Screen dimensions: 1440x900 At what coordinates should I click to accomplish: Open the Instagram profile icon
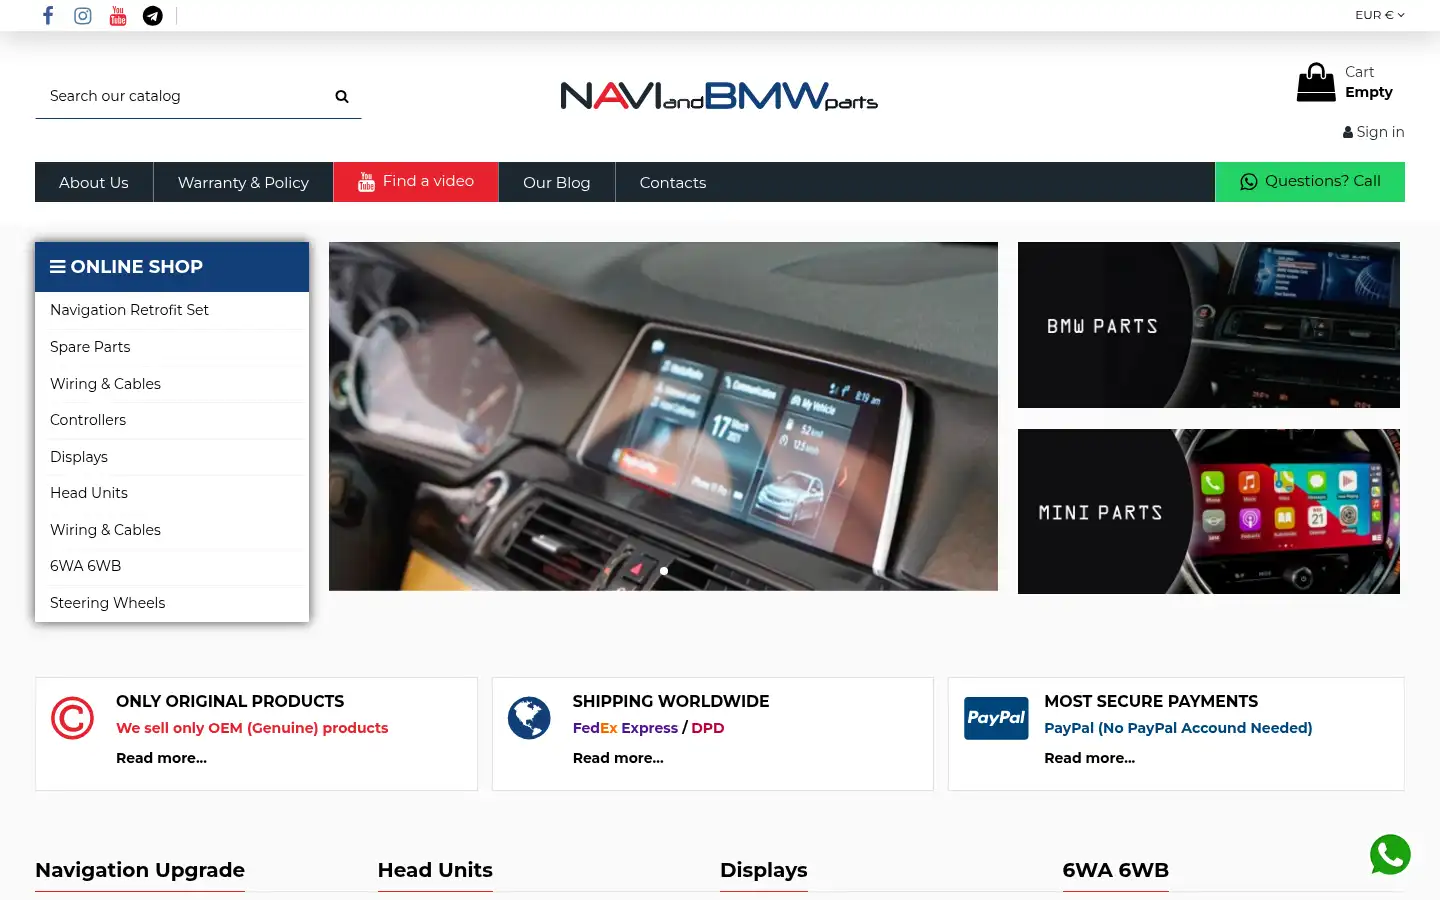(83, 15)
